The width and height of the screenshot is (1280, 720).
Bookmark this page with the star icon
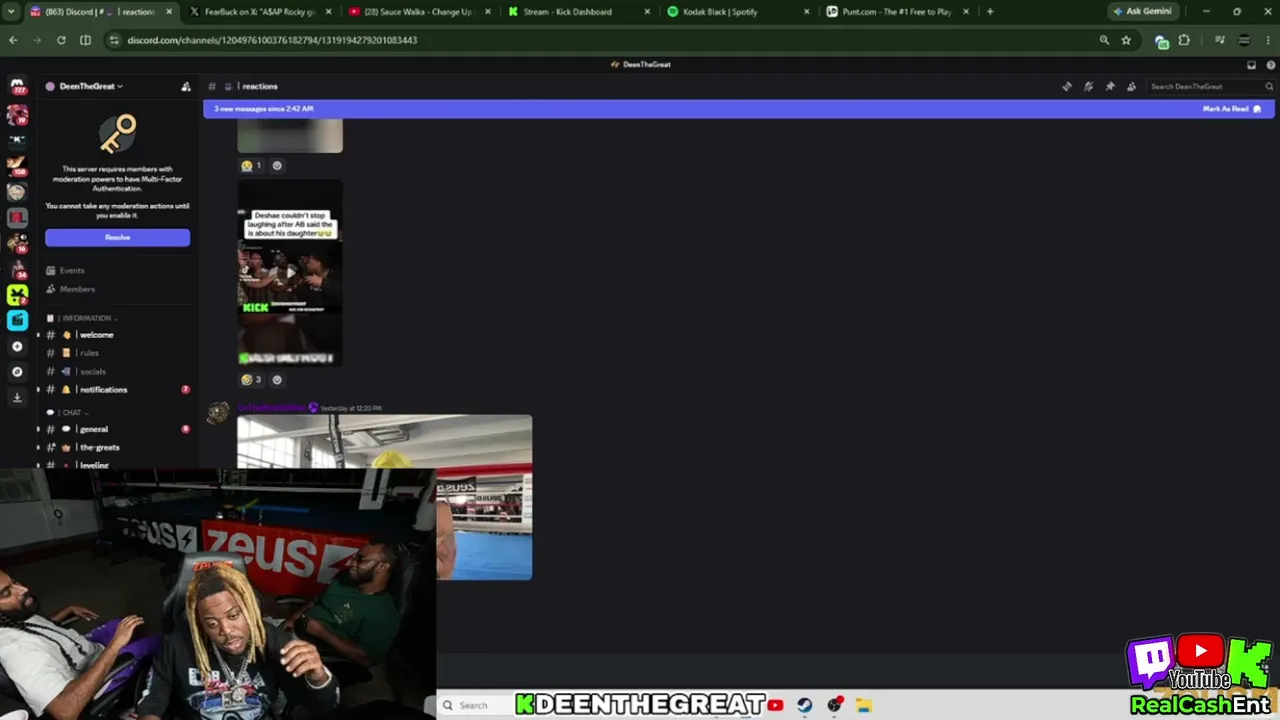click(1126, 40)
